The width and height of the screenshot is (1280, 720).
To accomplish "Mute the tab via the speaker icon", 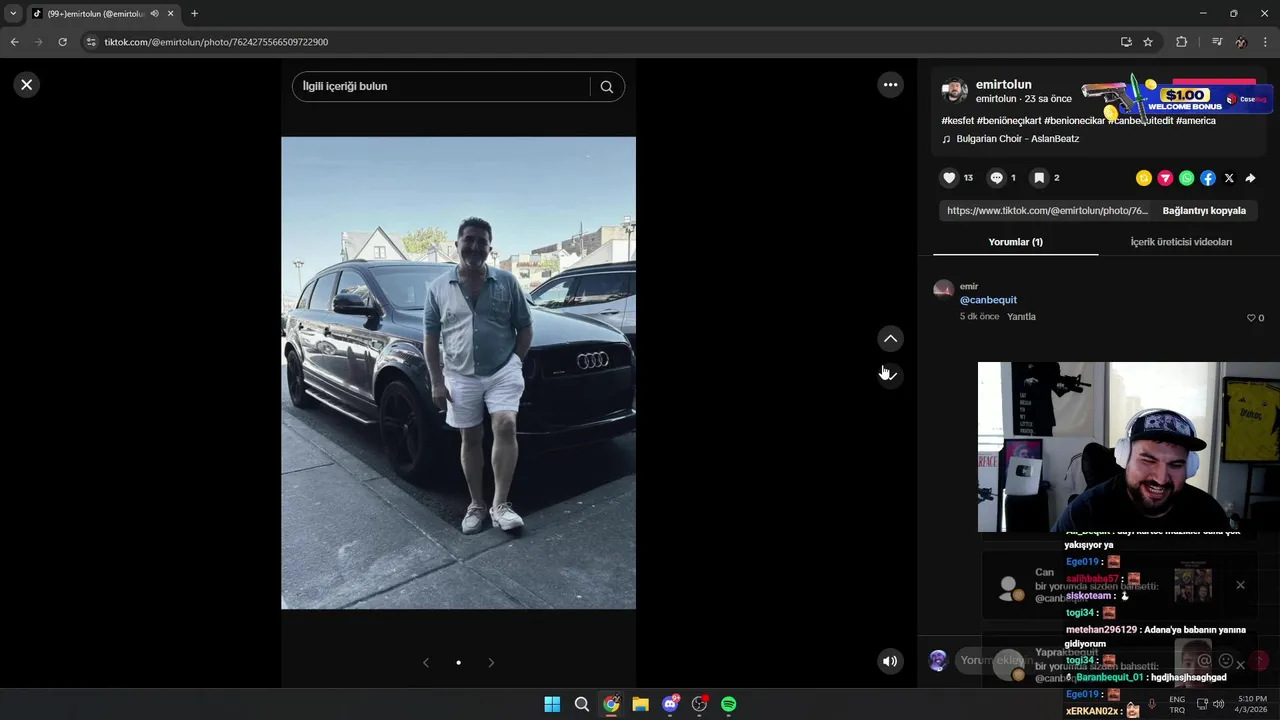I will 154,14.
